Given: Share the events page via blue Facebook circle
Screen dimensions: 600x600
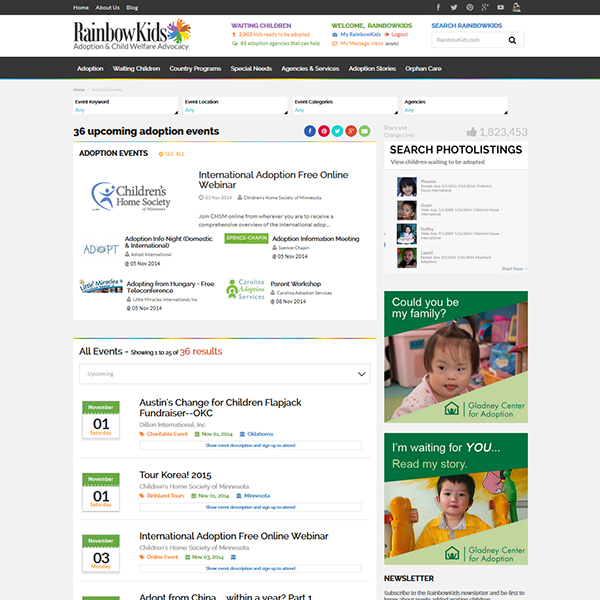Looking at the screenshot, I should coord(310,131).
